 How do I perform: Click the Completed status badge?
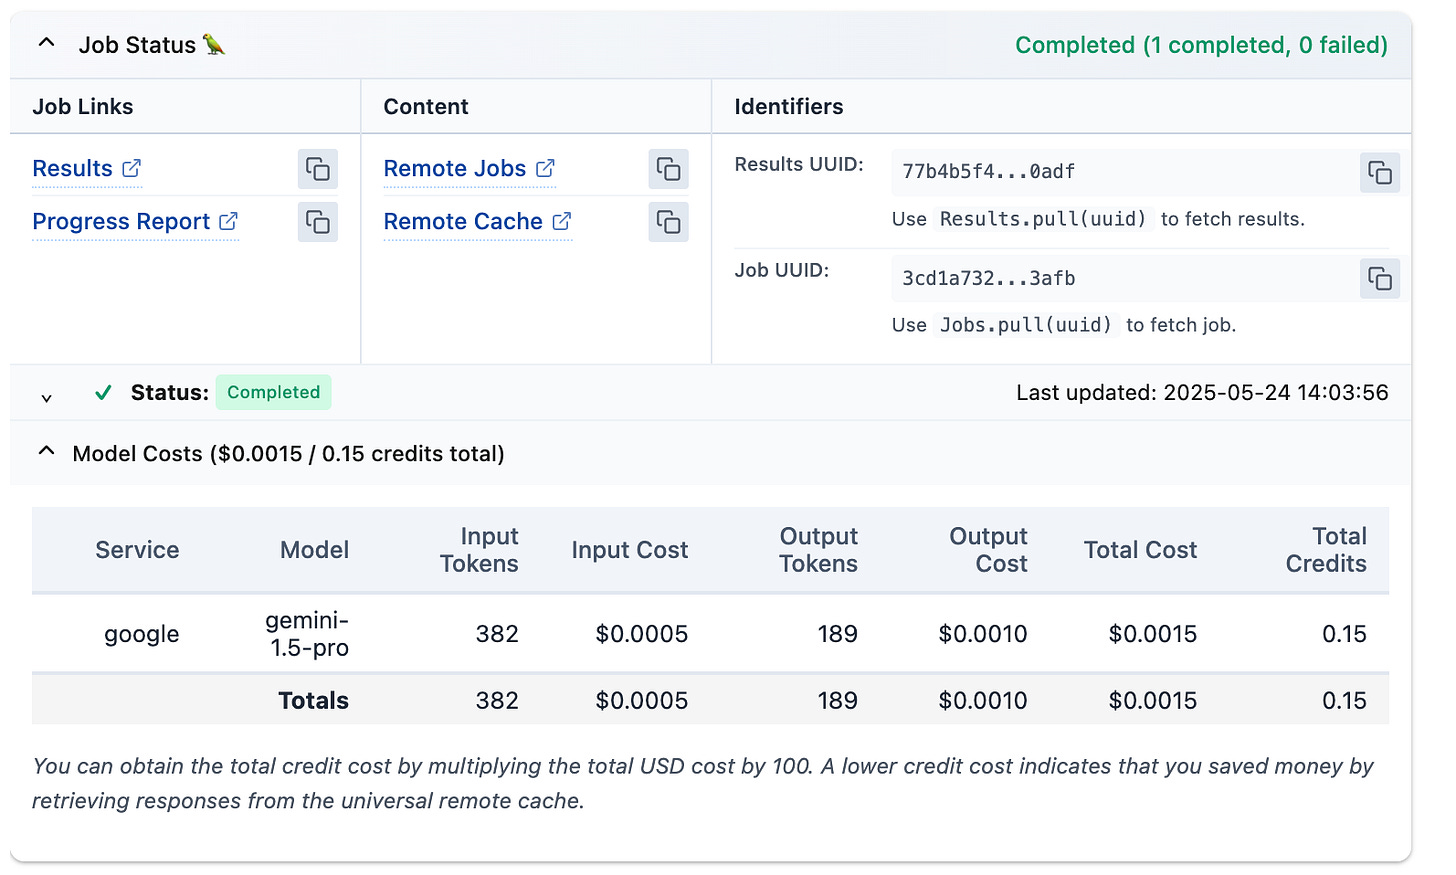point(273,393)
